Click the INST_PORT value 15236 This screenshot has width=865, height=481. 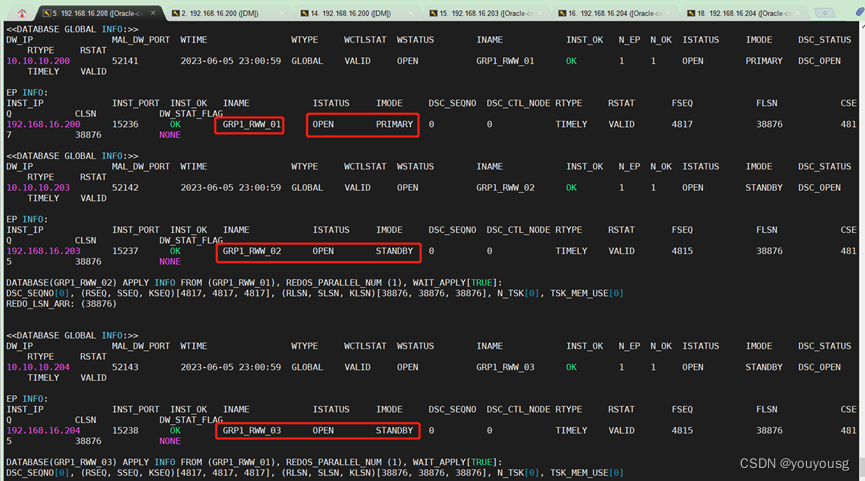click(x=125, y=124)
